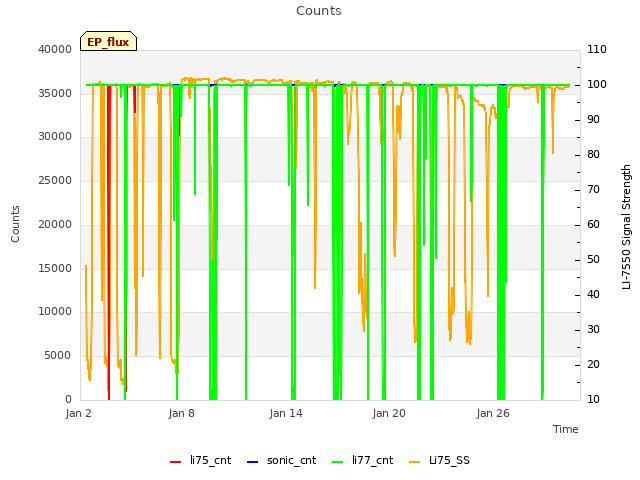Viewport: 640px width, 480px height.
Task: Click the 110 right axis label
Action: (597, 49)
